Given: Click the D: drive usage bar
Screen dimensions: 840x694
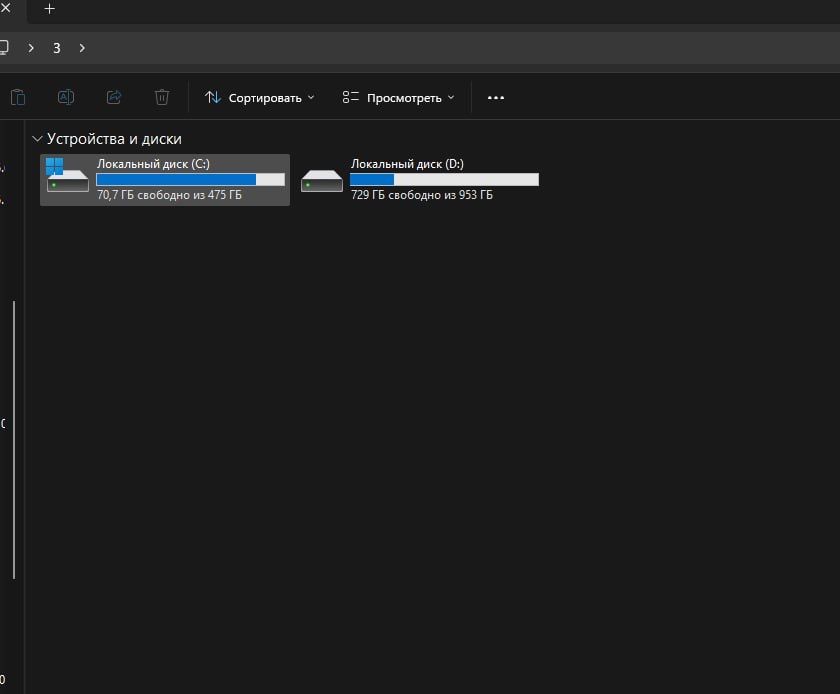Looking at the screenshot, I should [445, 180].
